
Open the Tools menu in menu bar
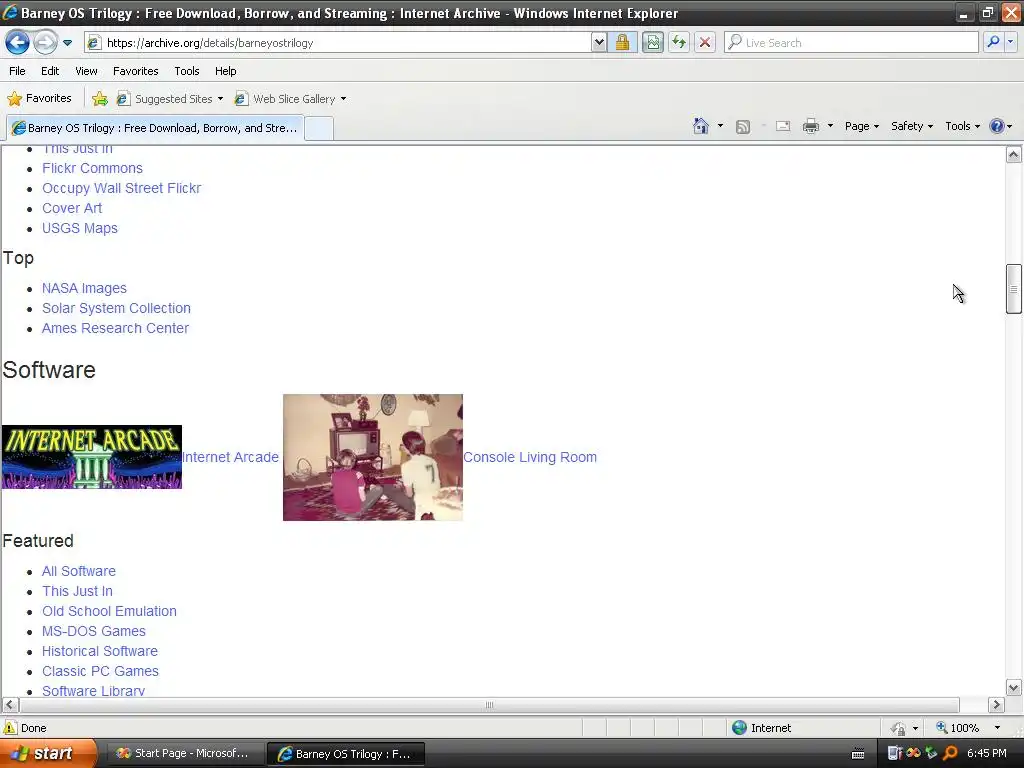coord(187,71)
